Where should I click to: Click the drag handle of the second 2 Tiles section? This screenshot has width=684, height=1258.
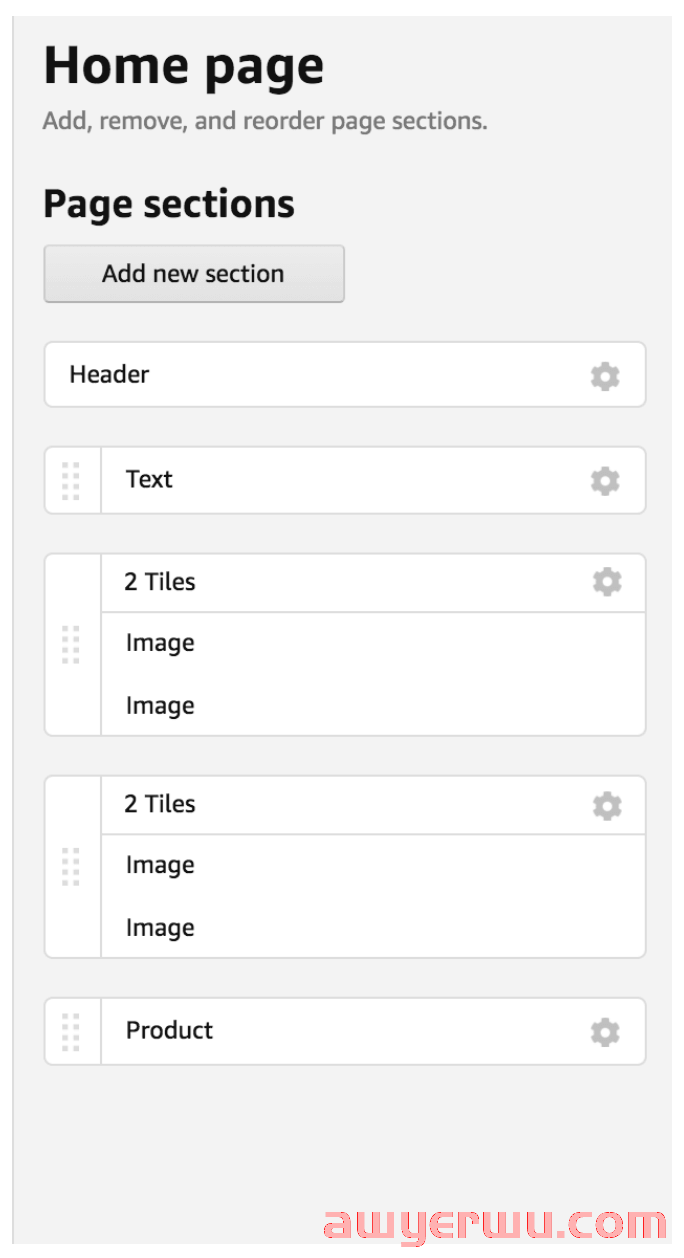pyautogui.click(x=71, y=866)
